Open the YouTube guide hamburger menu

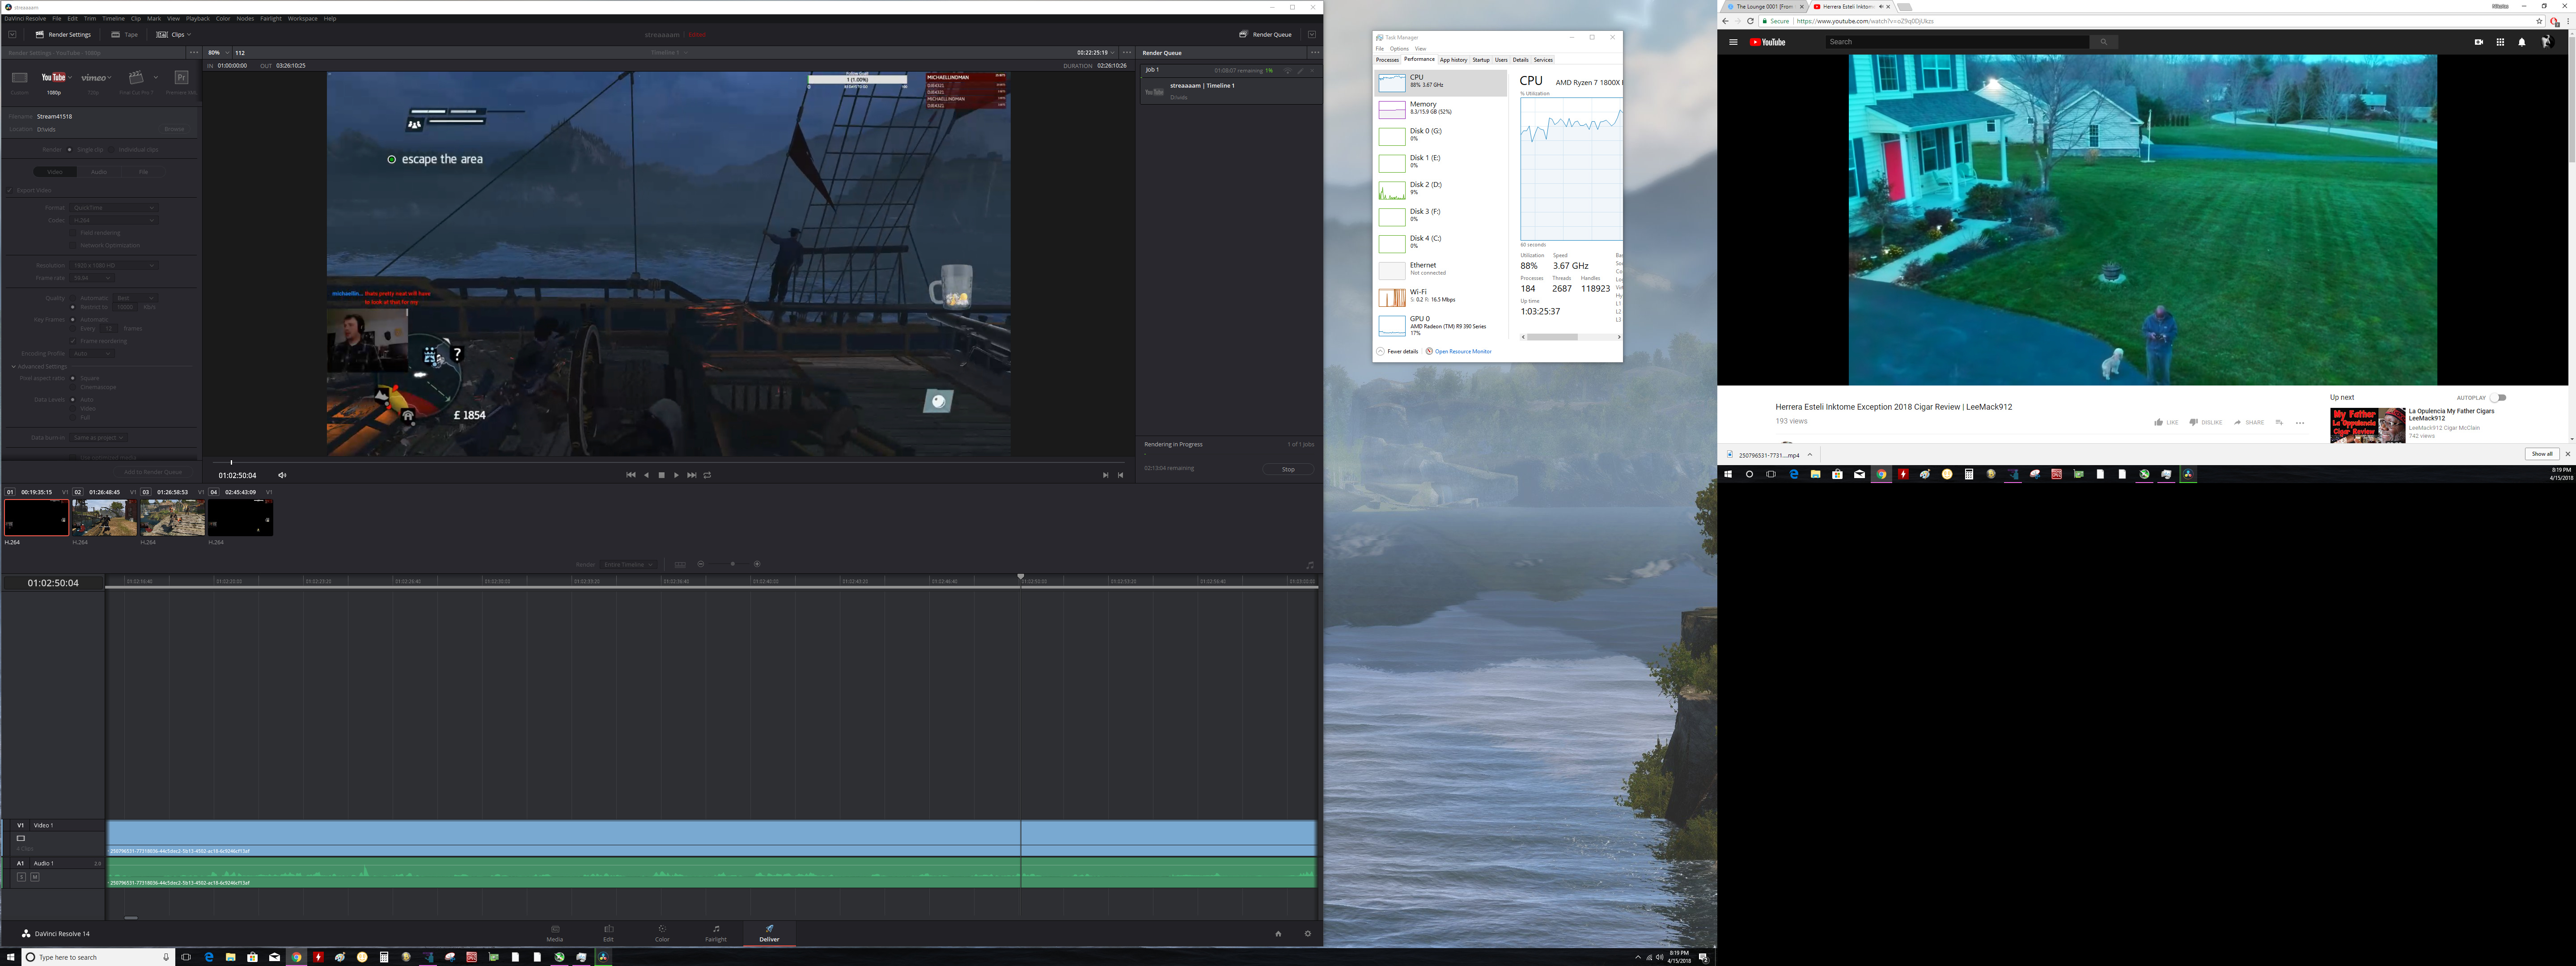click(x=1733, y=42)
